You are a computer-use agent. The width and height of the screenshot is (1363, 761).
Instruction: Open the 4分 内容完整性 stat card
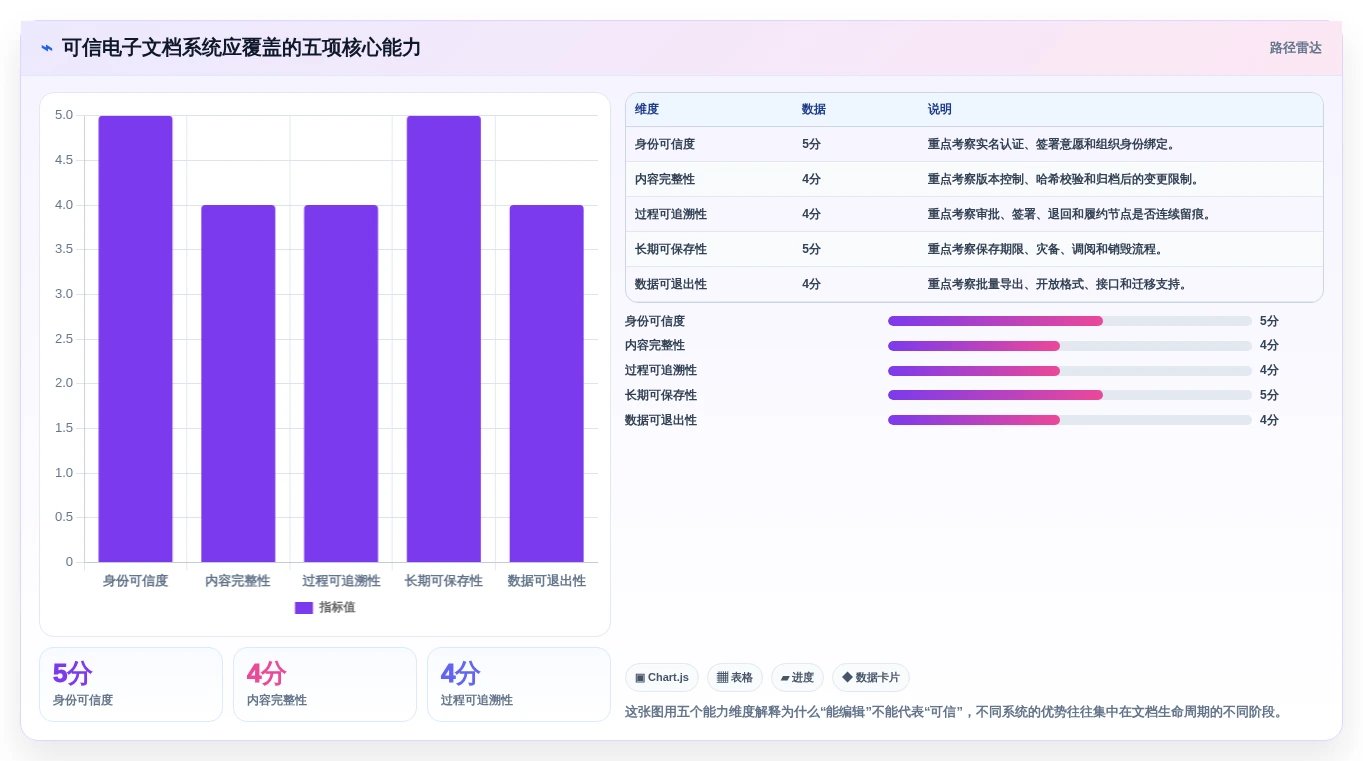(x=325, y=684)
